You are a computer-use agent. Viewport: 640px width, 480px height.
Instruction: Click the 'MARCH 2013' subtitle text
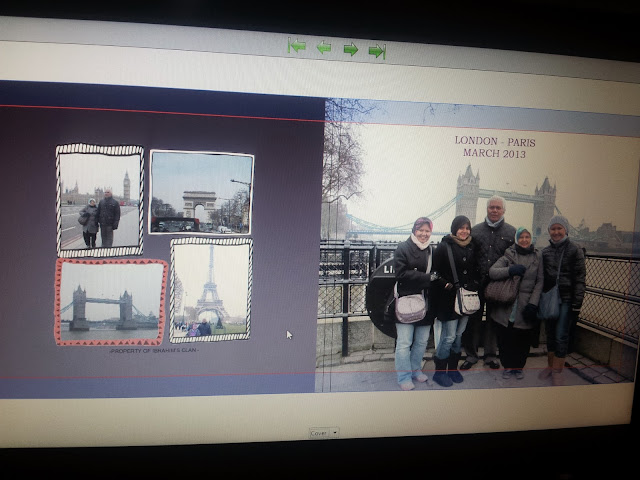(x=494, y=153)
